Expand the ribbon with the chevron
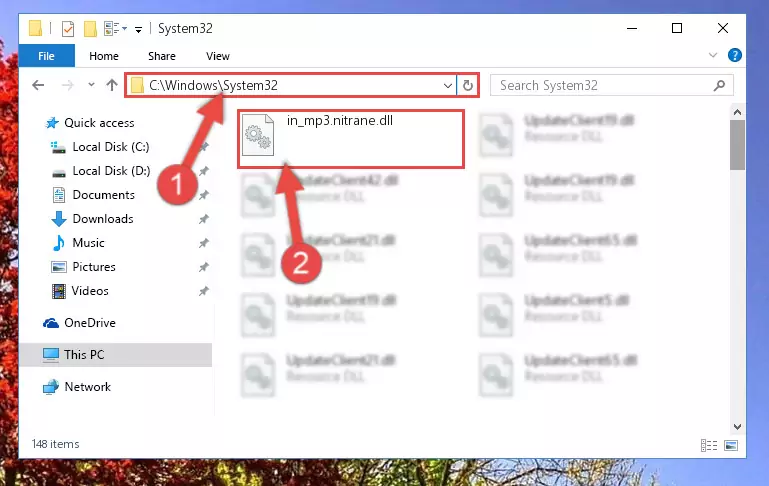The width and height of the screenshot is (769, 486). point(713,55)
